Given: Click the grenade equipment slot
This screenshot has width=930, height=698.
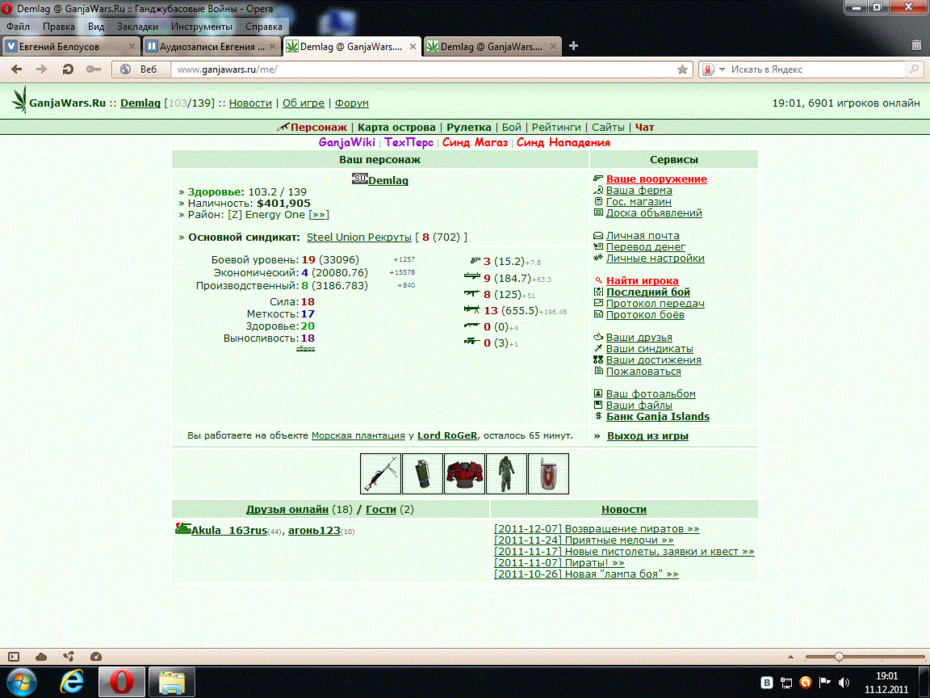Looking at the screenshot, I should pos(422,473).
